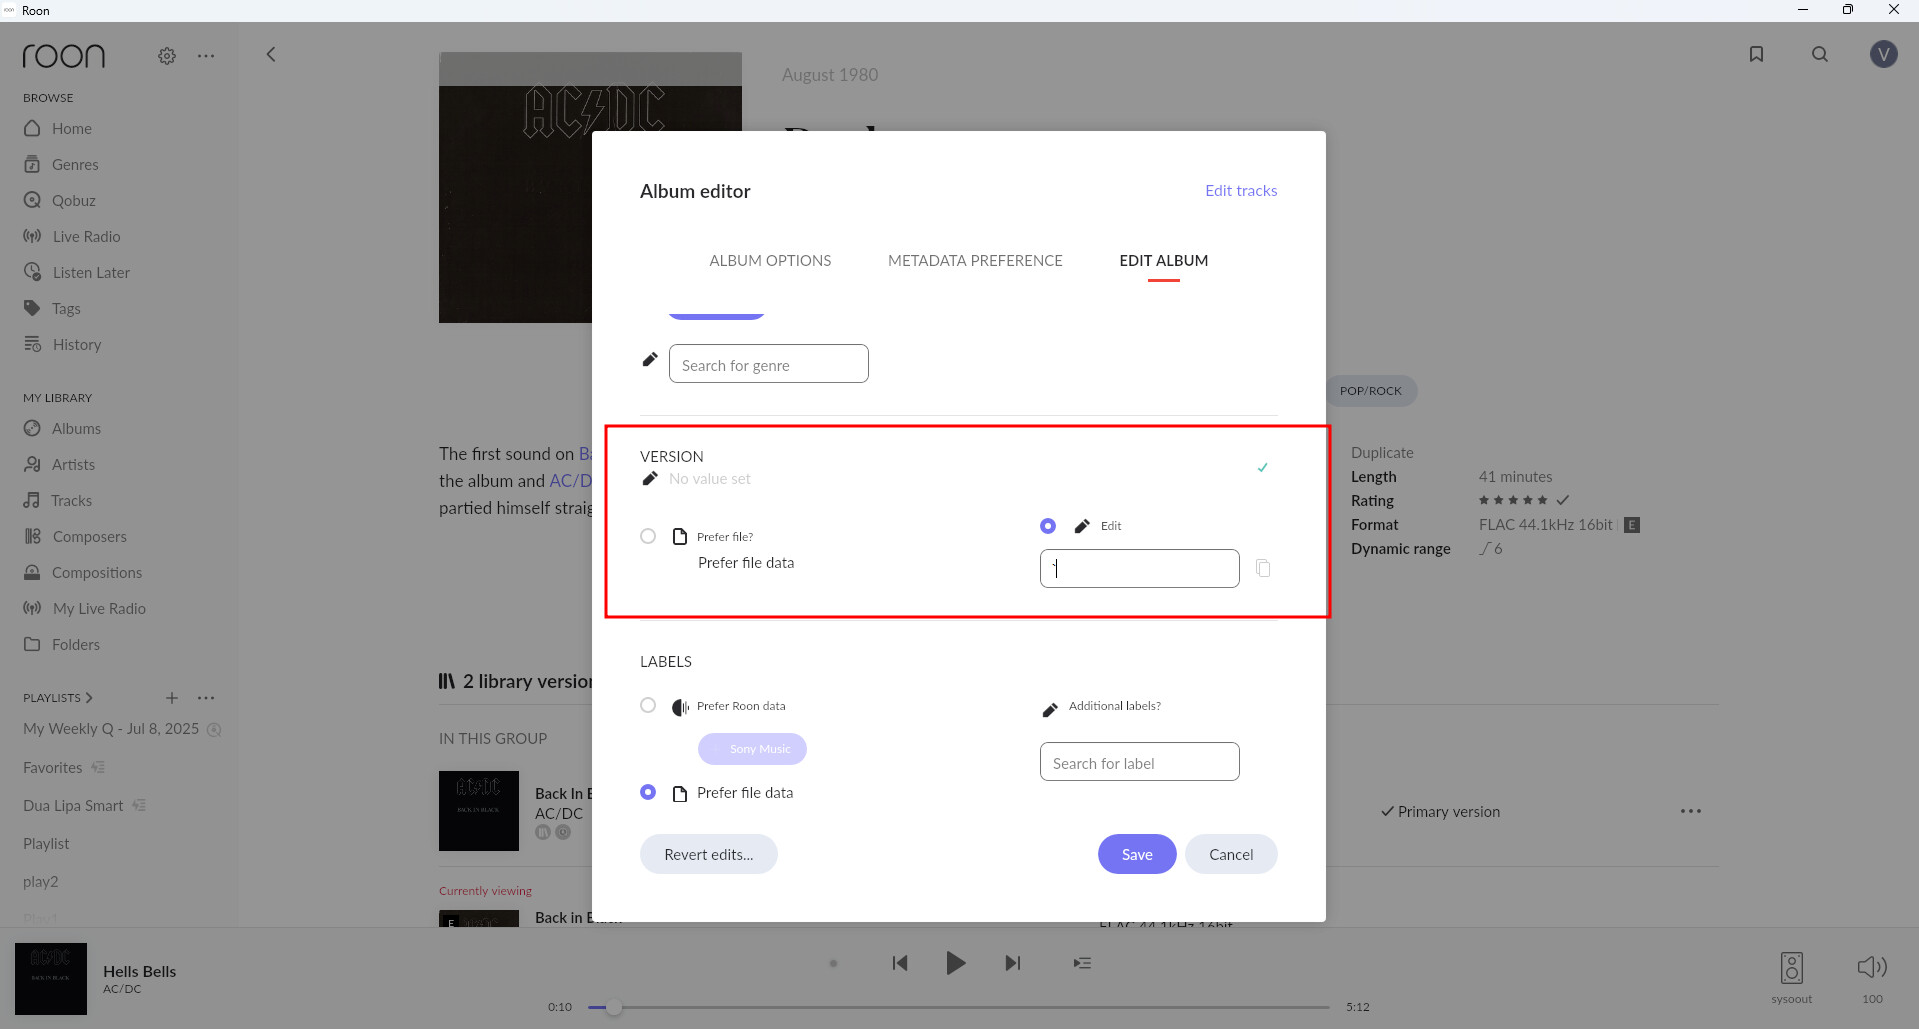
Task: Select Labels 'Prefer file data' radio button
Action: [648, 792]
